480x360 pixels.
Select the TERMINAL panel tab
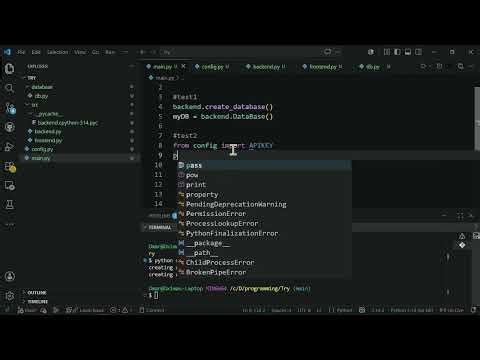pos(159,228)
